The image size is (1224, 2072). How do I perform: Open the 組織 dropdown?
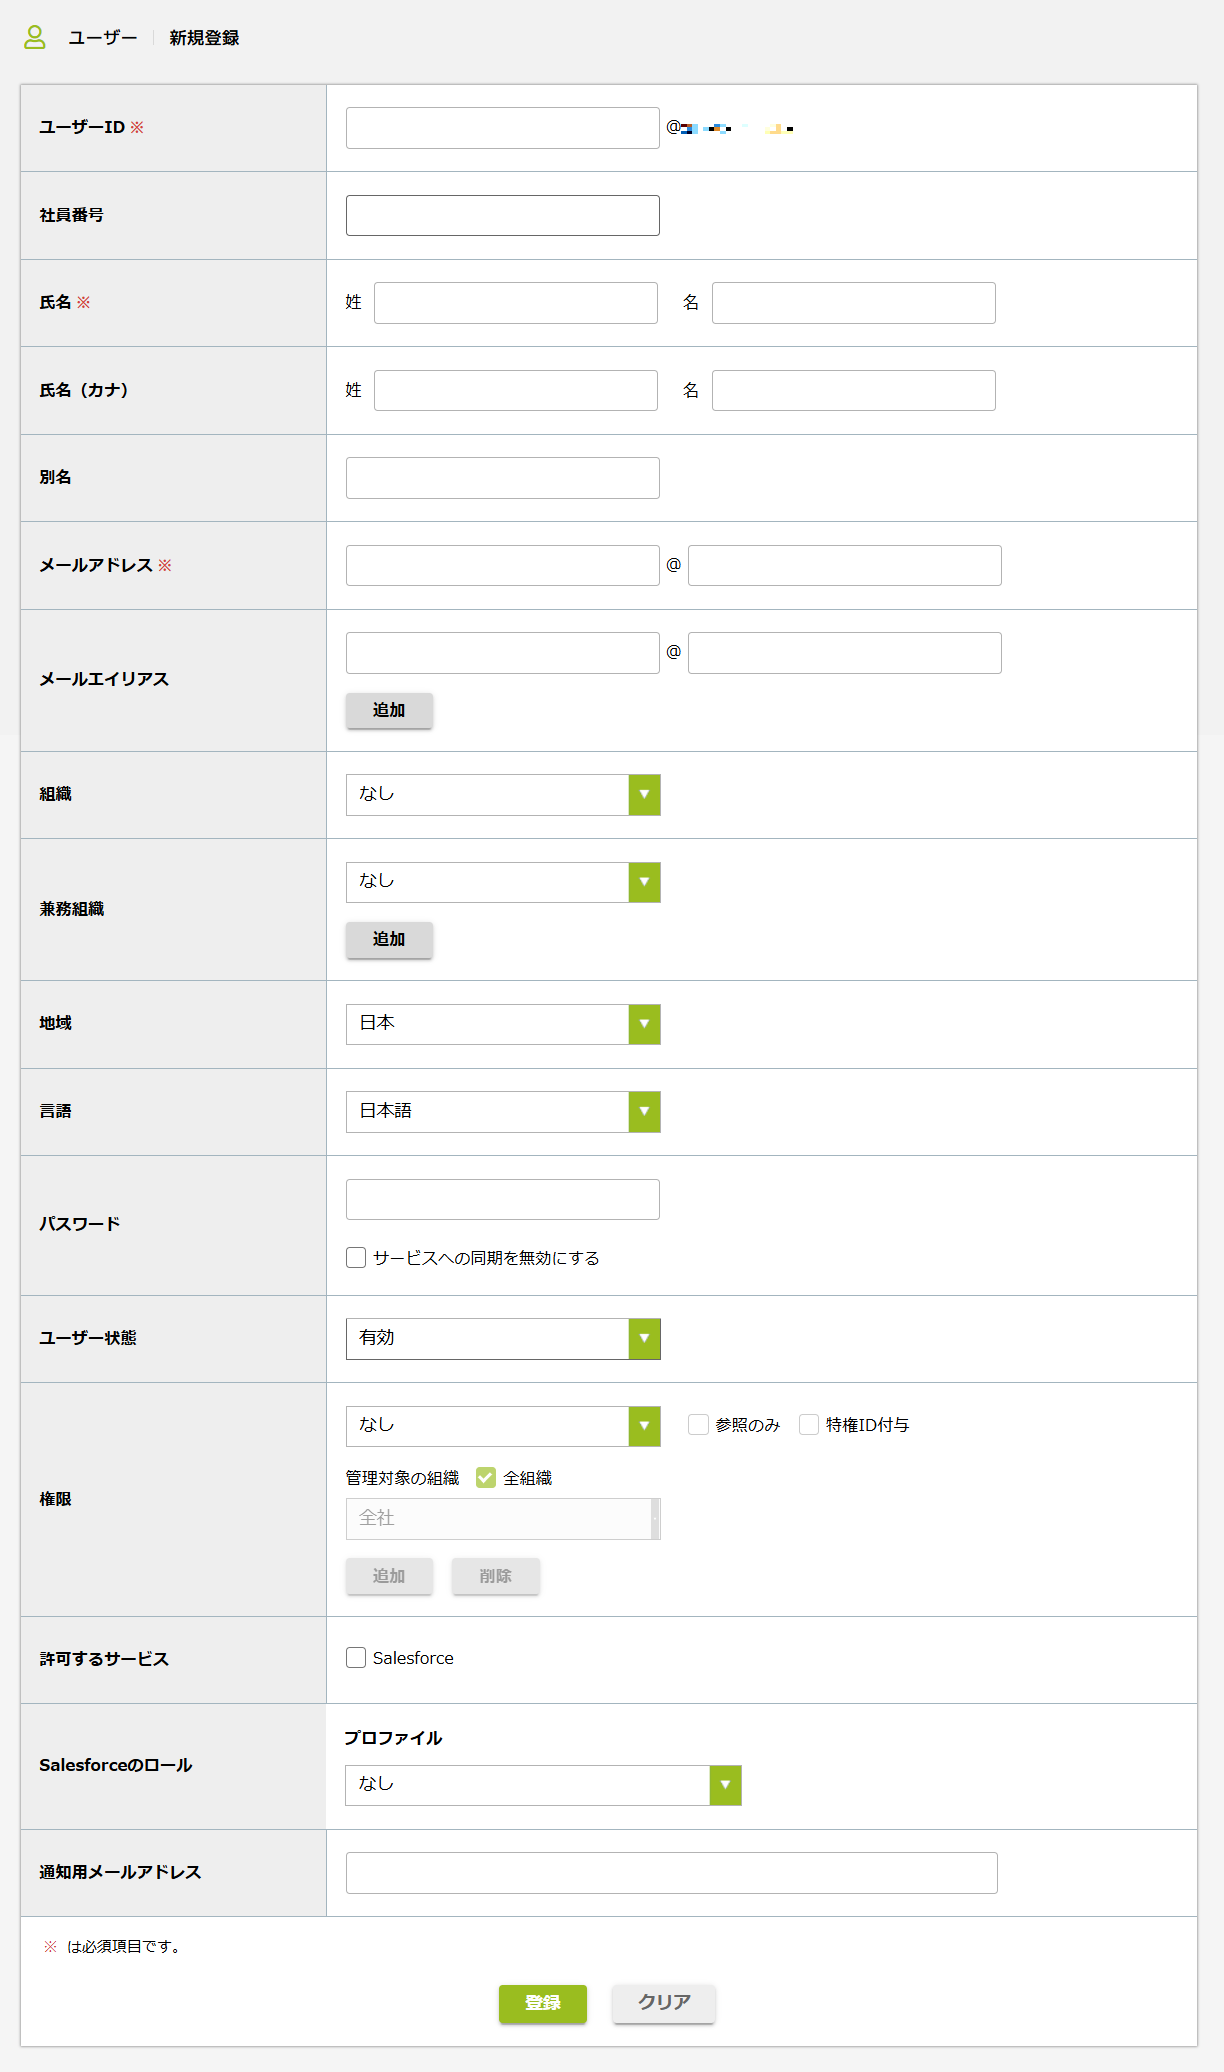[503, 795]
